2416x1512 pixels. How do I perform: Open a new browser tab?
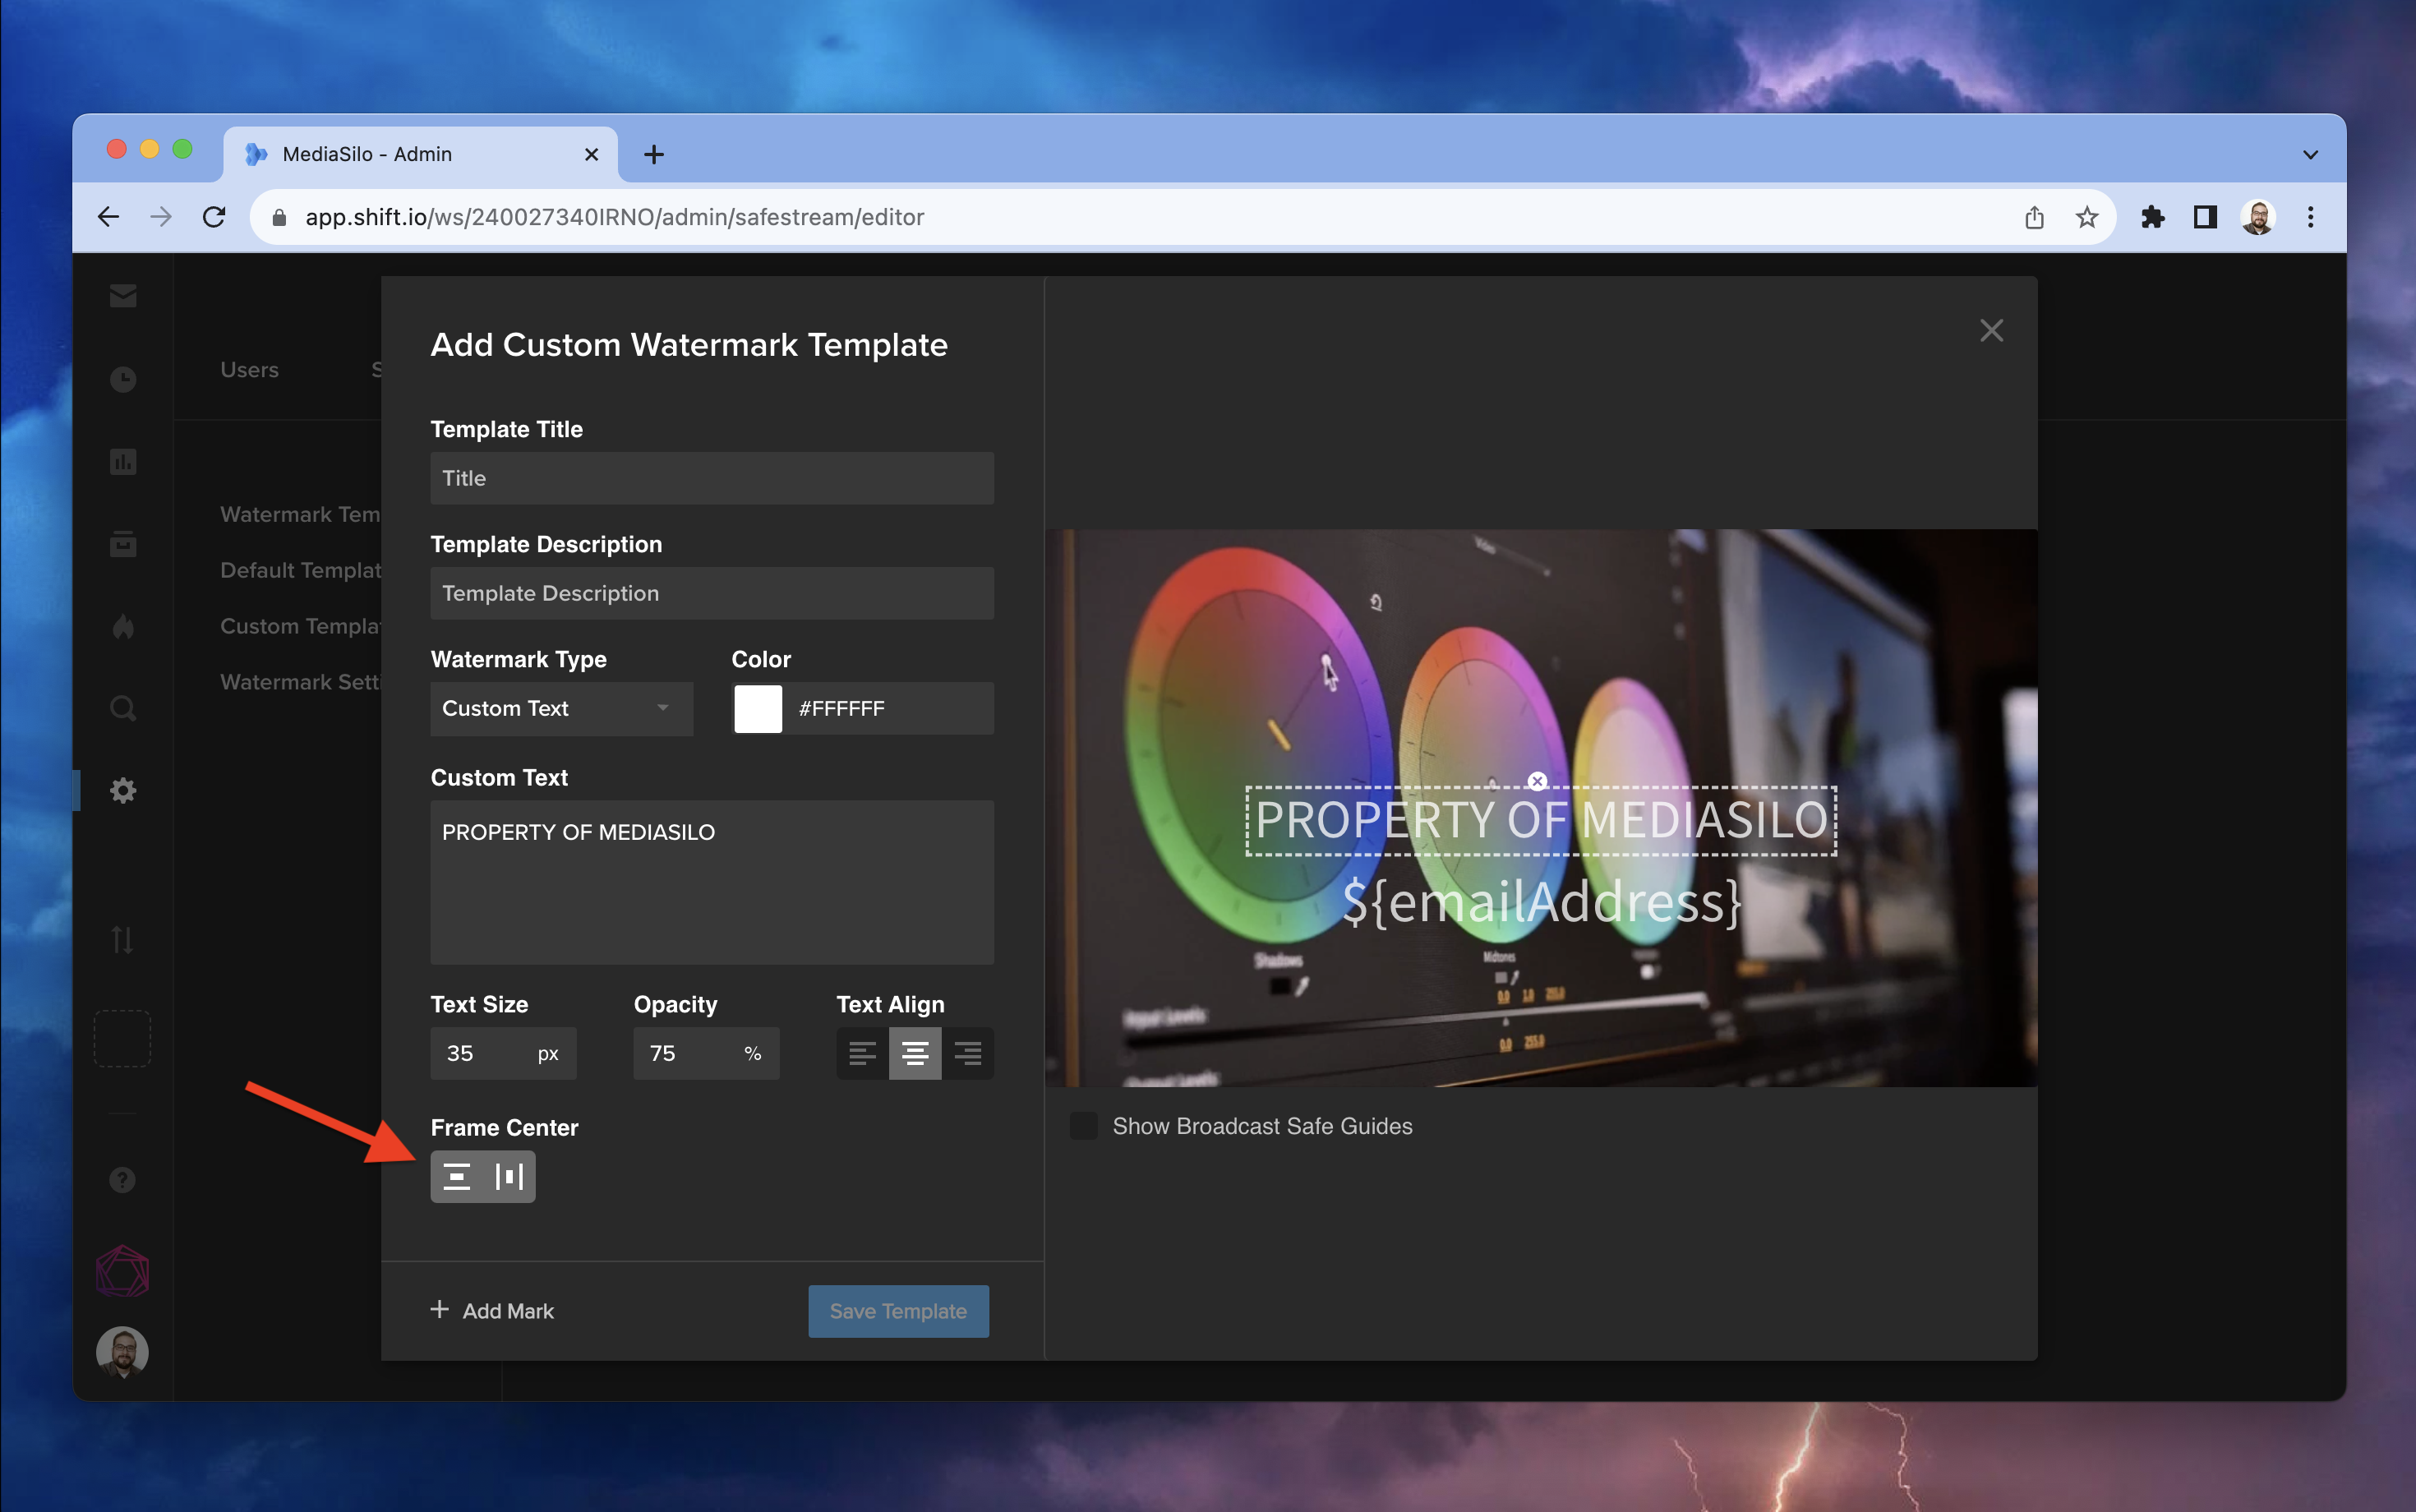pos(654,154)
